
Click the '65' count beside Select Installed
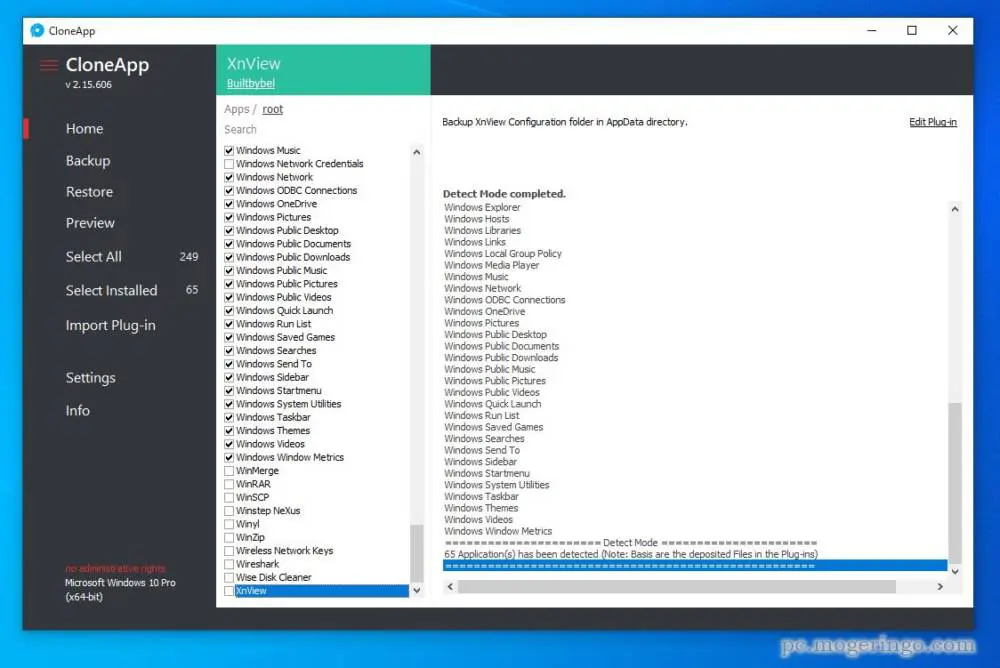[x=192, y=290]
